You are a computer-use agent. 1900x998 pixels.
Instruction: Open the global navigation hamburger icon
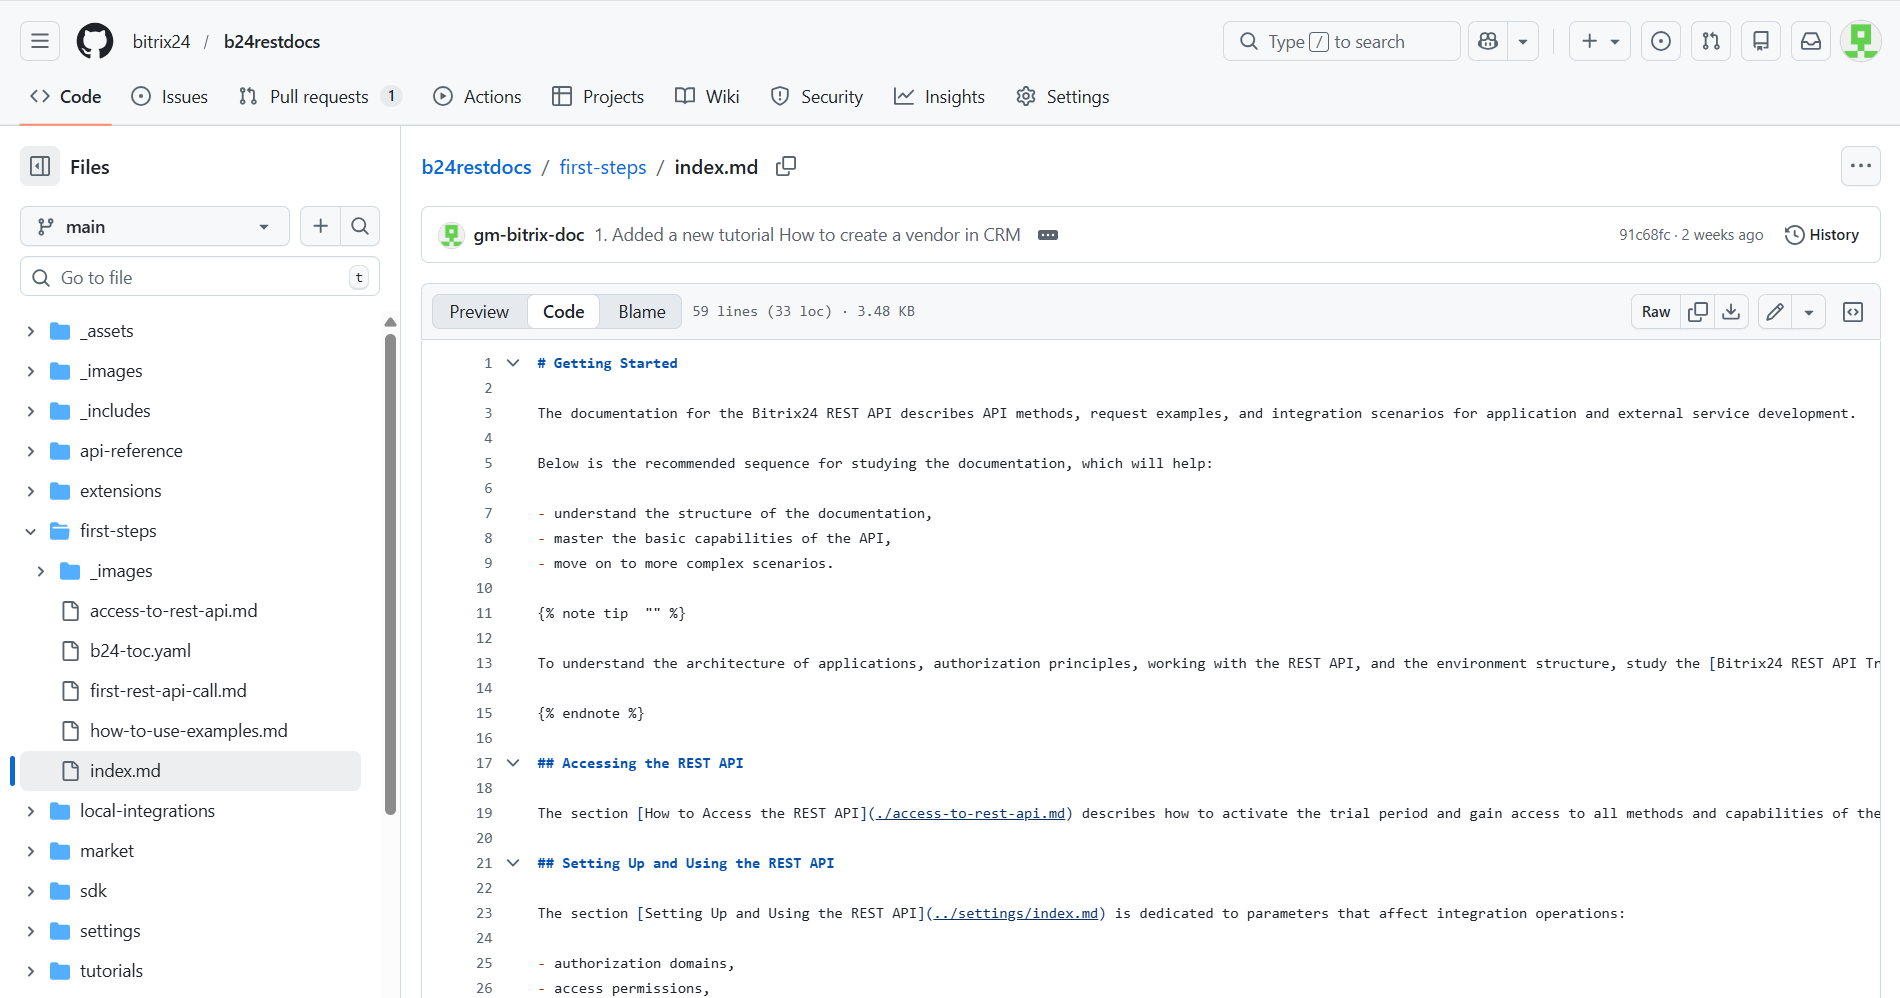[x=38, y=41]
